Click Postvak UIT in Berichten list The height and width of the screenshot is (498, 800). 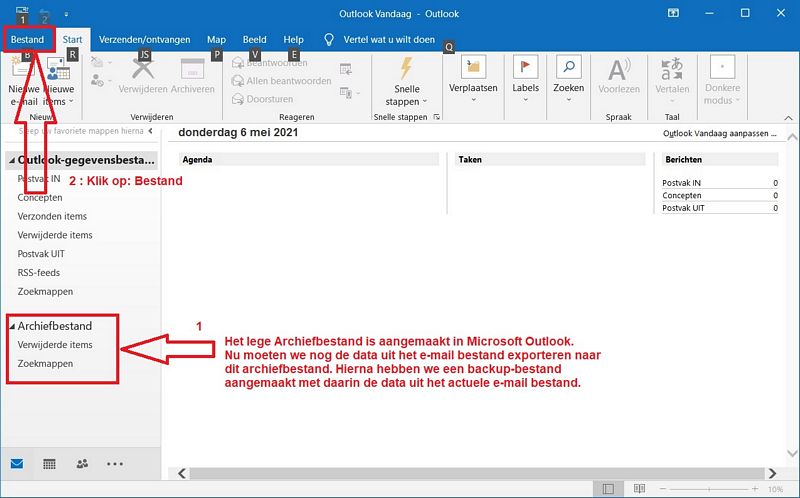683,208
